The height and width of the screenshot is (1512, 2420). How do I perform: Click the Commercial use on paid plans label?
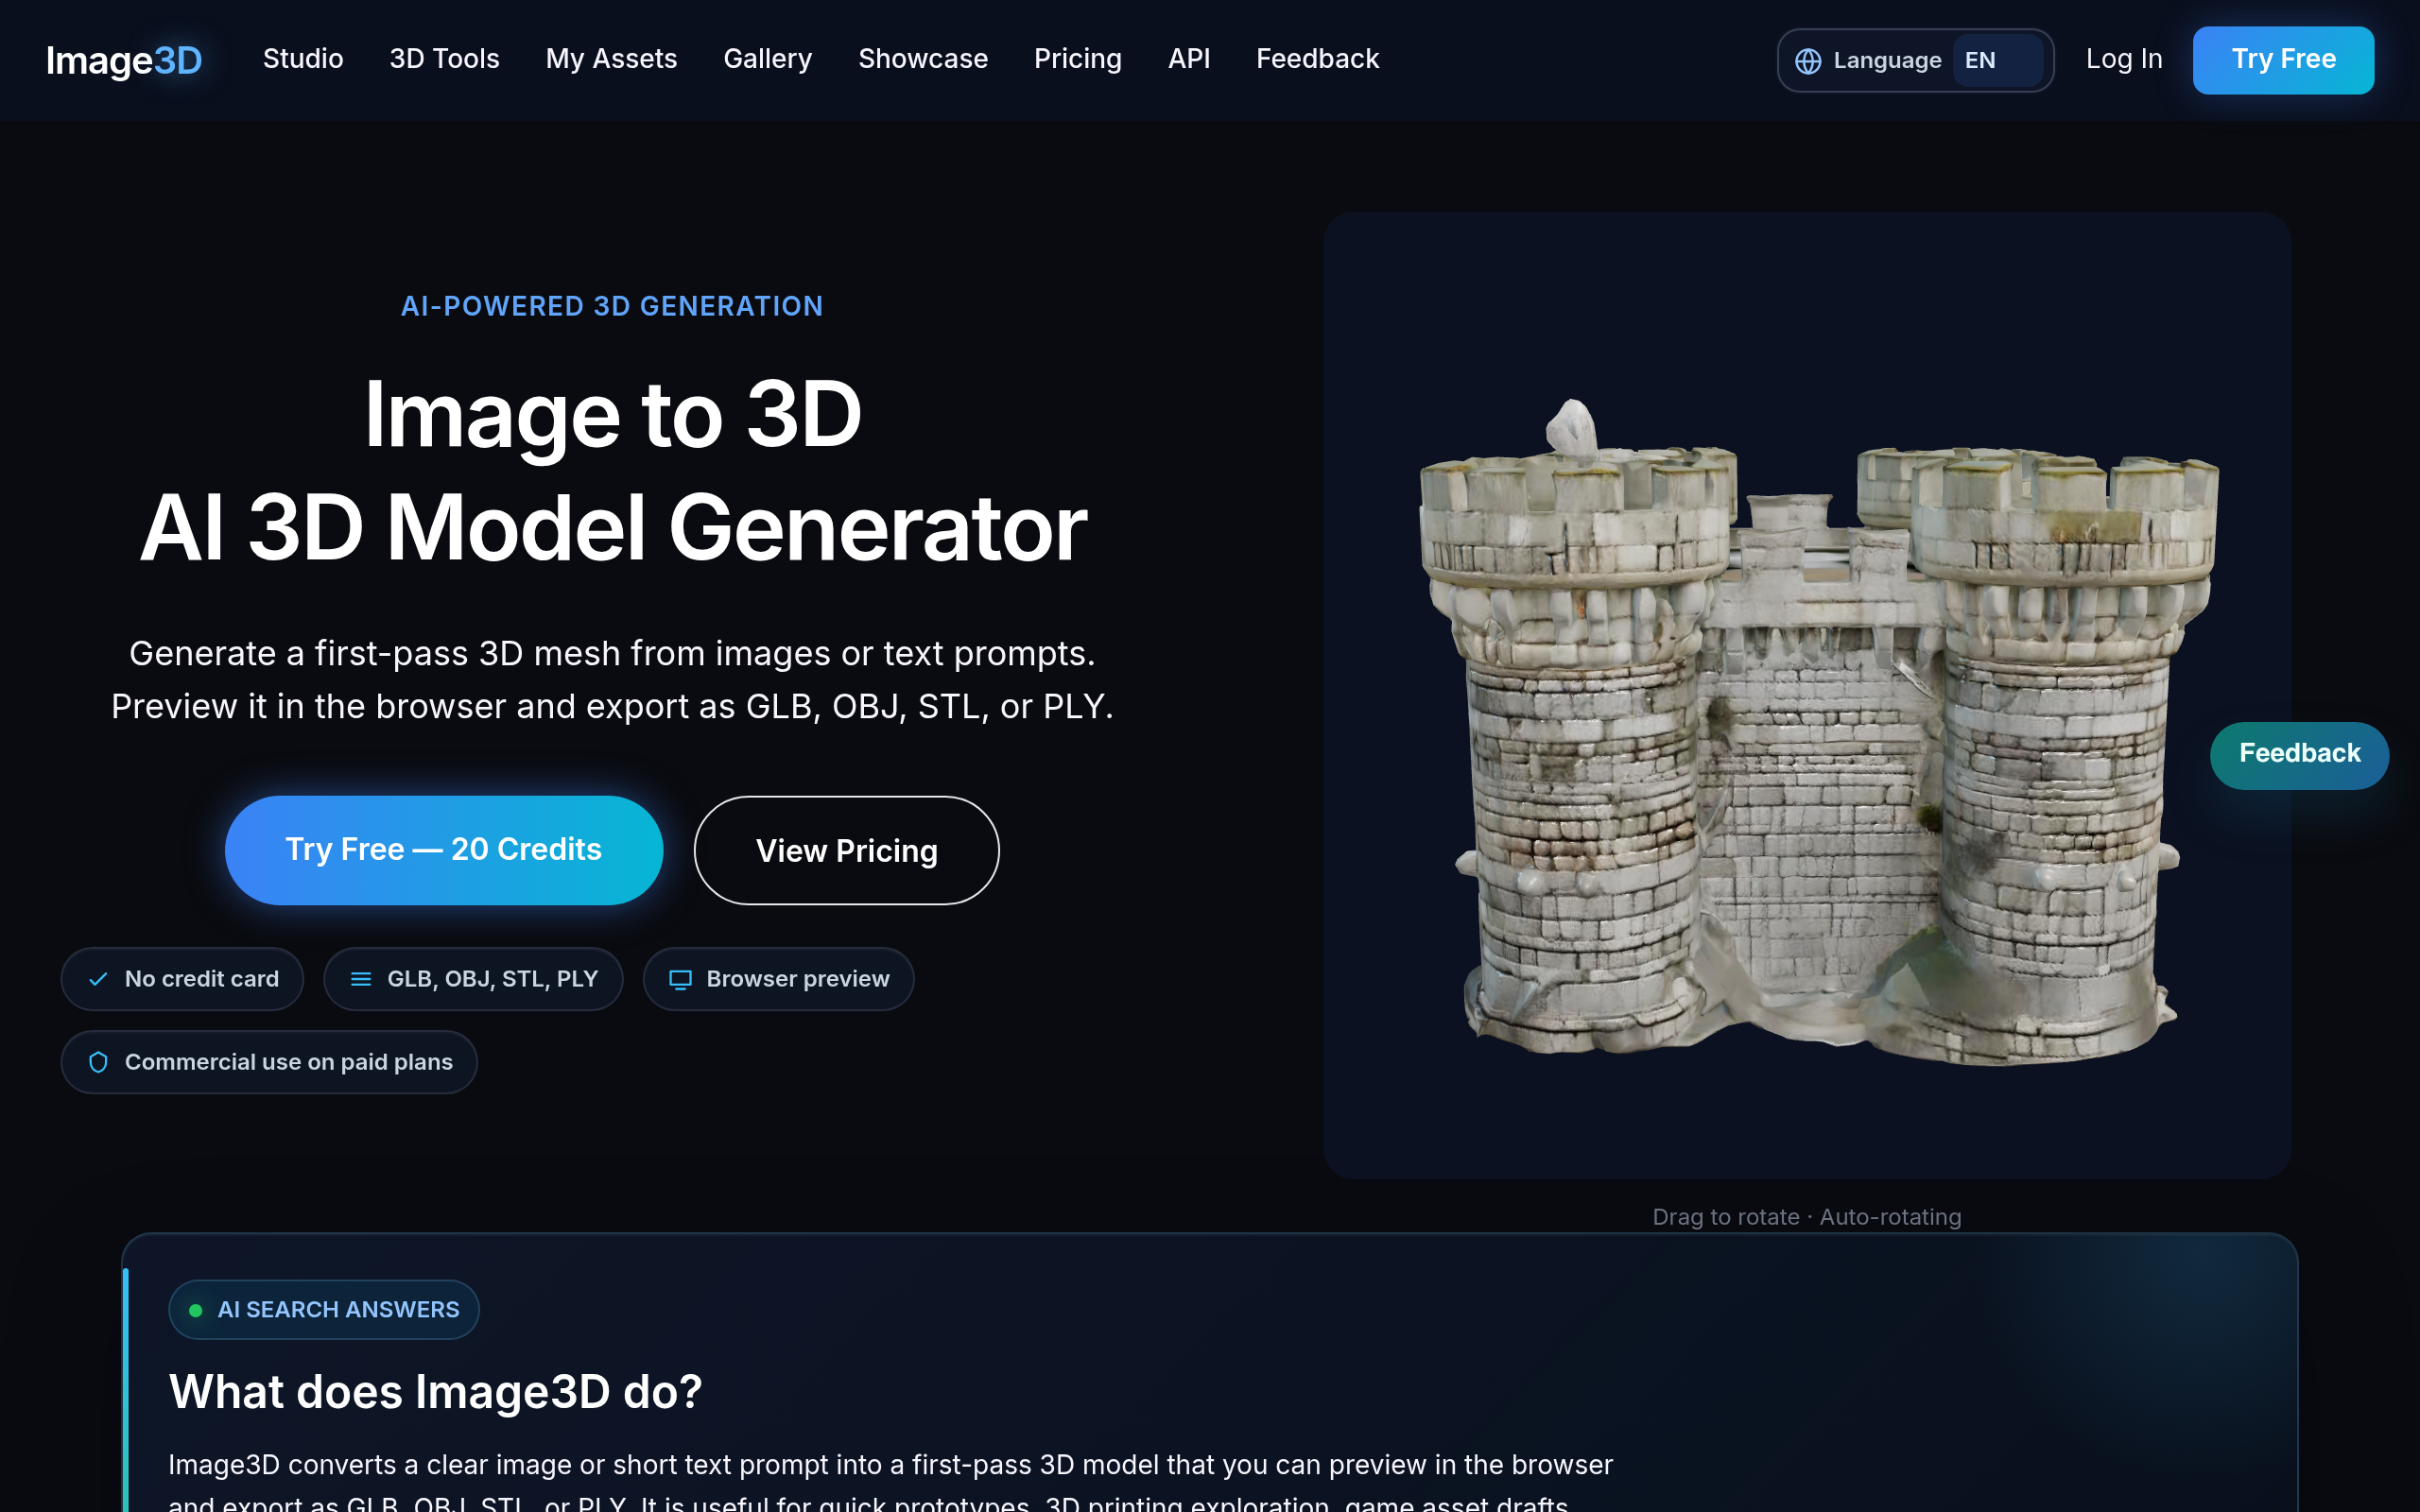coord(288,1062)
